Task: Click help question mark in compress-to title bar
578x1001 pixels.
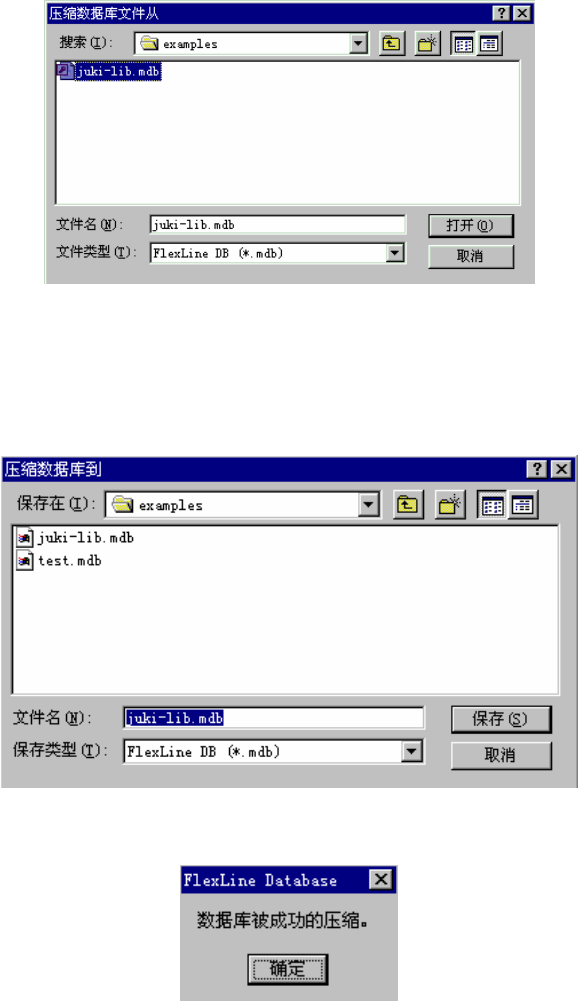Action: pos(537,469)
